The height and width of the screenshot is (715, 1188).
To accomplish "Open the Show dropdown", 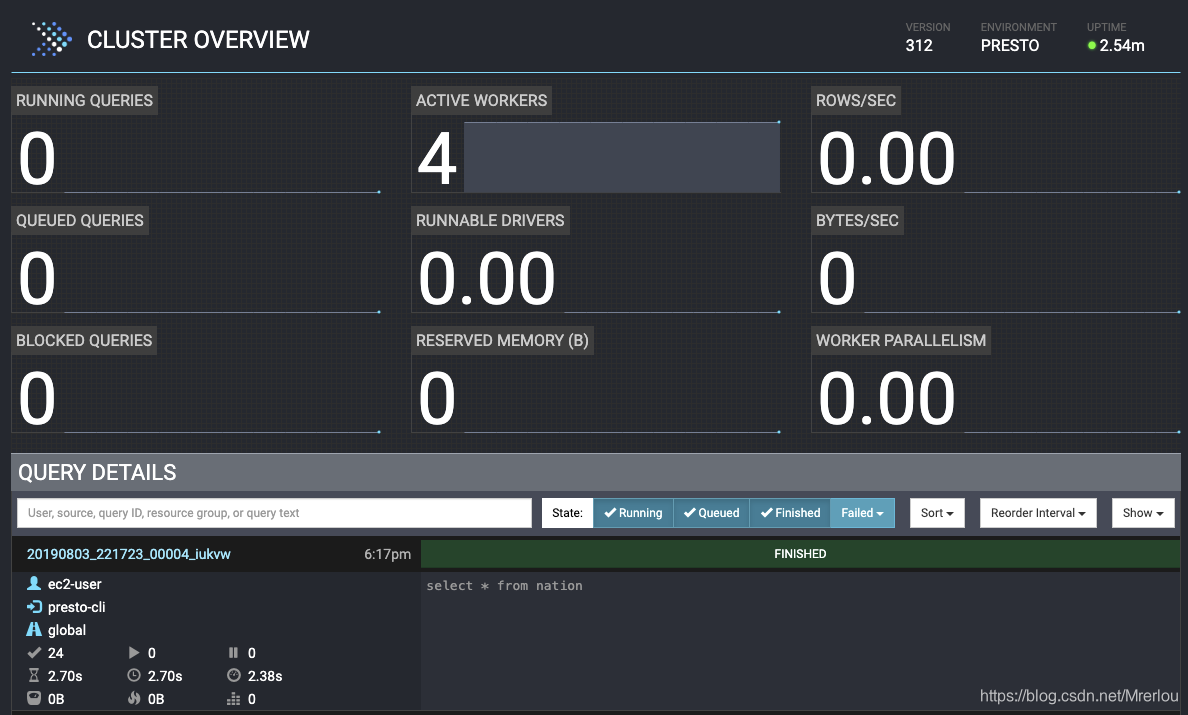I will click(x=1143, y=513).
